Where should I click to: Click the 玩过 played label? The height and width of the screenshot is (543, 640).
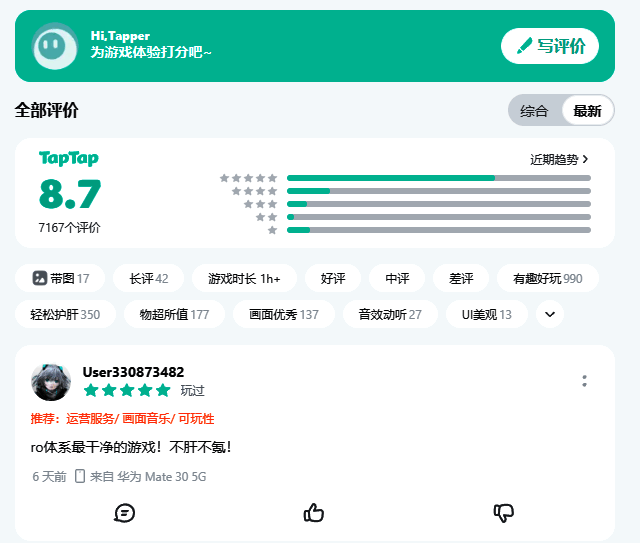tap(192, 391)
